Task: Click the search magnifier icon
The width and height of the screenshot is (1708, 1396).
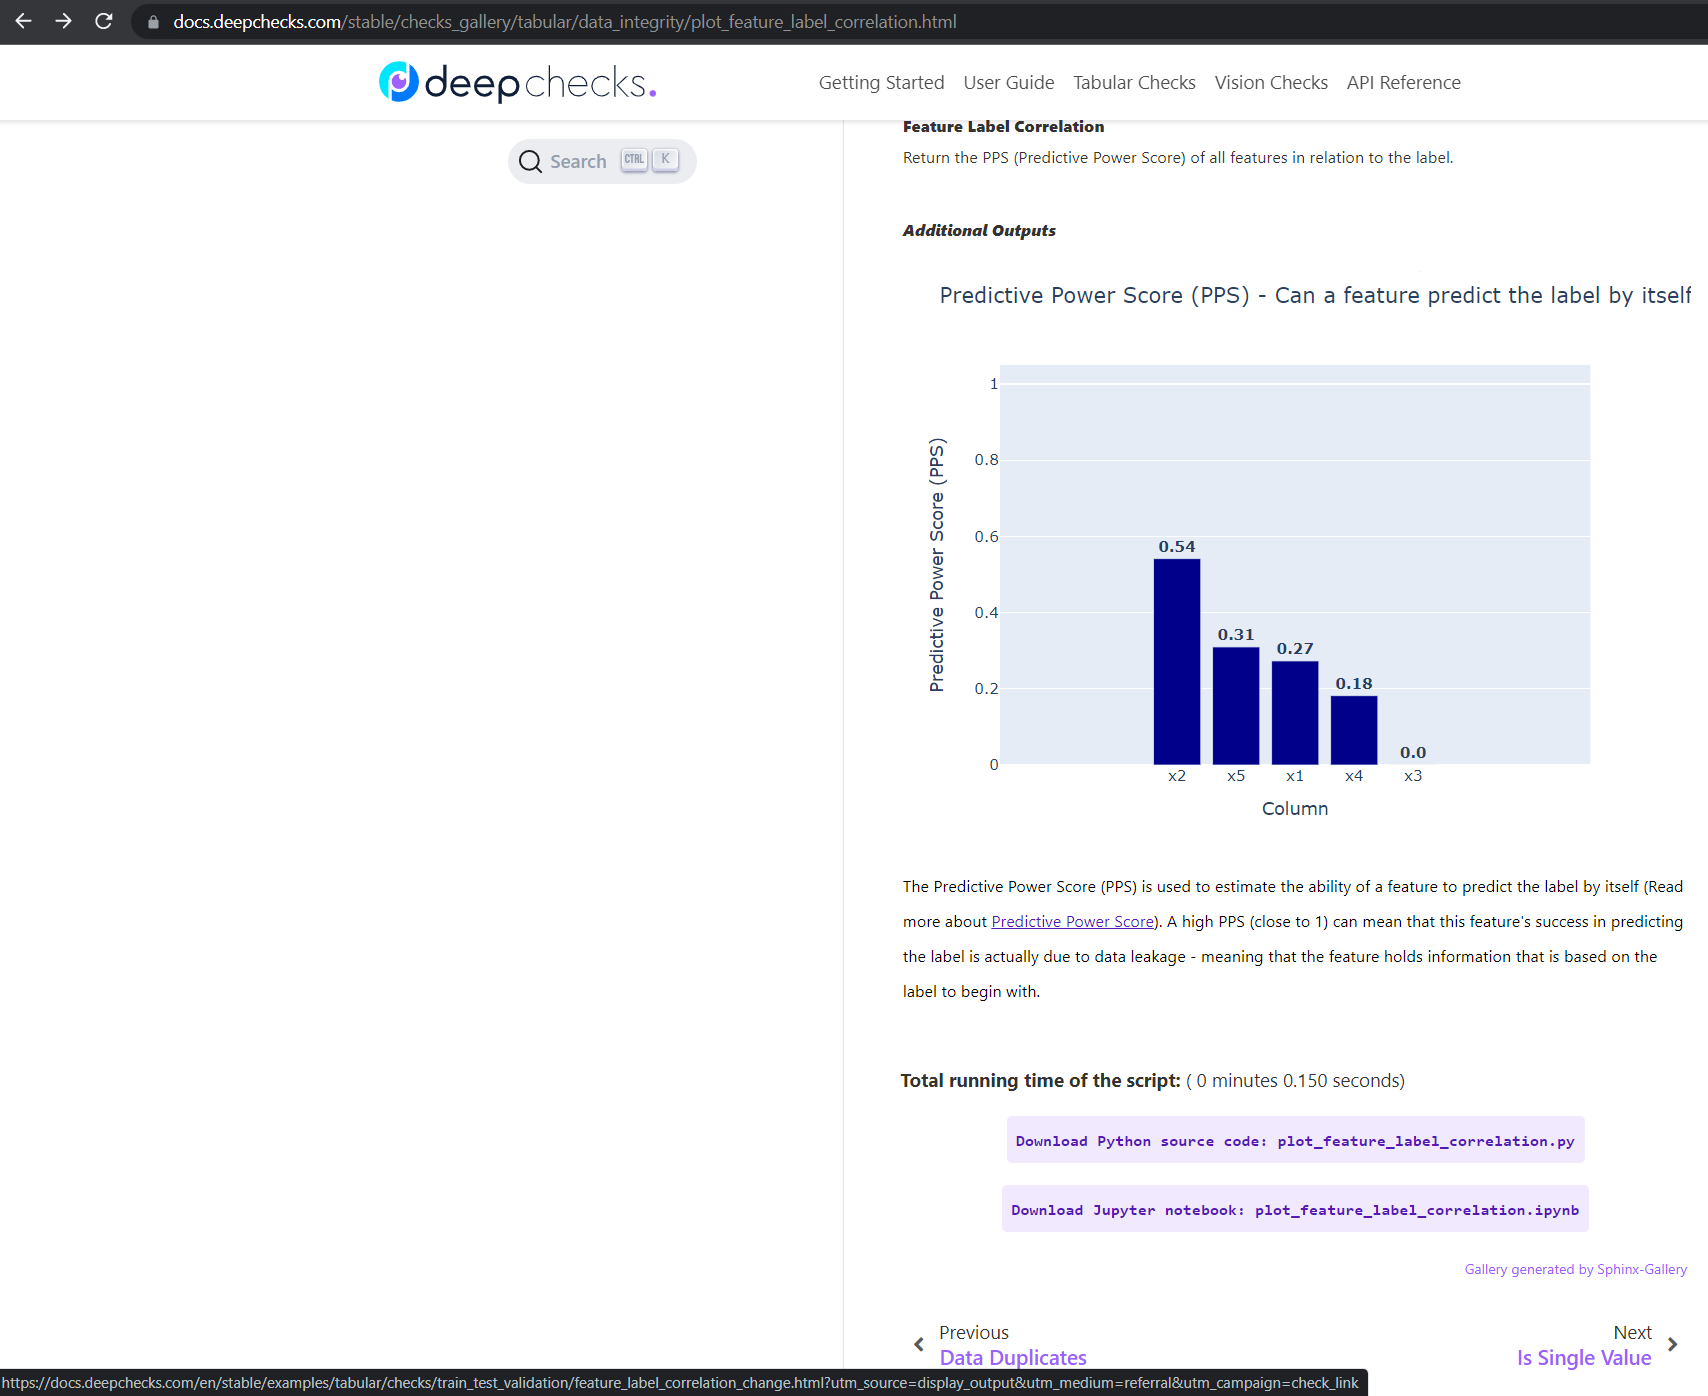Action: tap(530, 161)
